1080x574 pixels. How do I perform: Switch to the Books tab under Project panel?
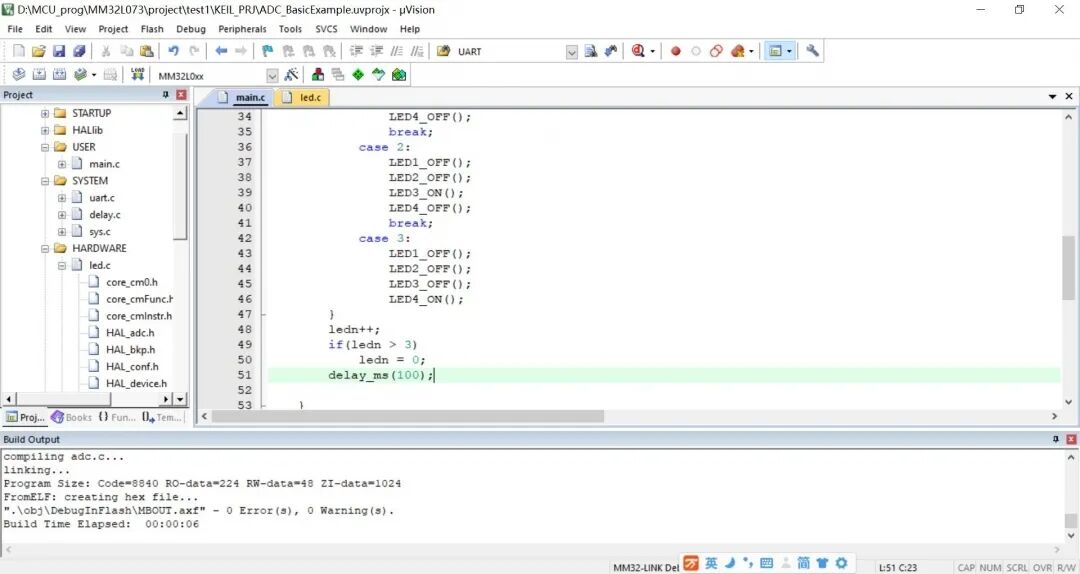click(71, 417)
